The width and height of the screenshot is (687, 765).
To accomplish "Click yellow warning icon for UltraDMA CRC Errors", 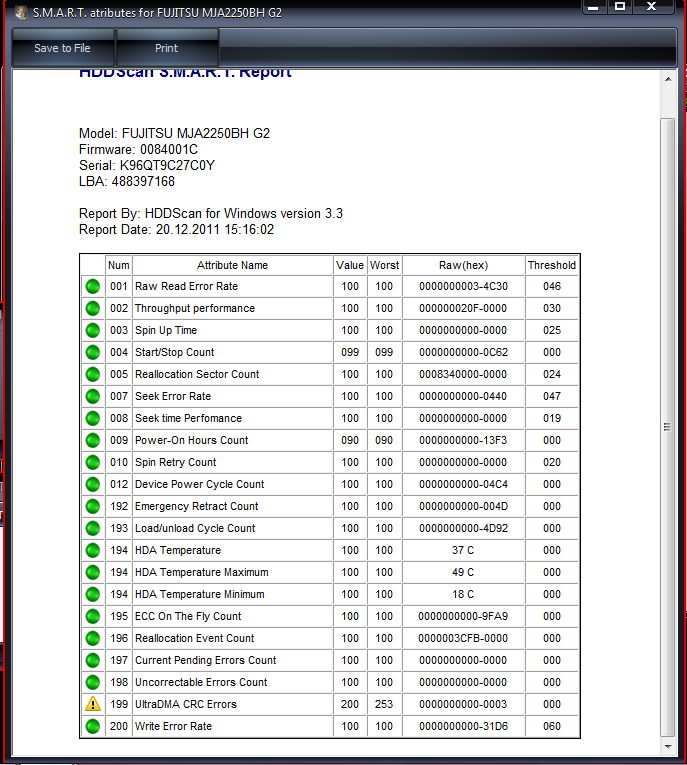I will click(93, 704).
